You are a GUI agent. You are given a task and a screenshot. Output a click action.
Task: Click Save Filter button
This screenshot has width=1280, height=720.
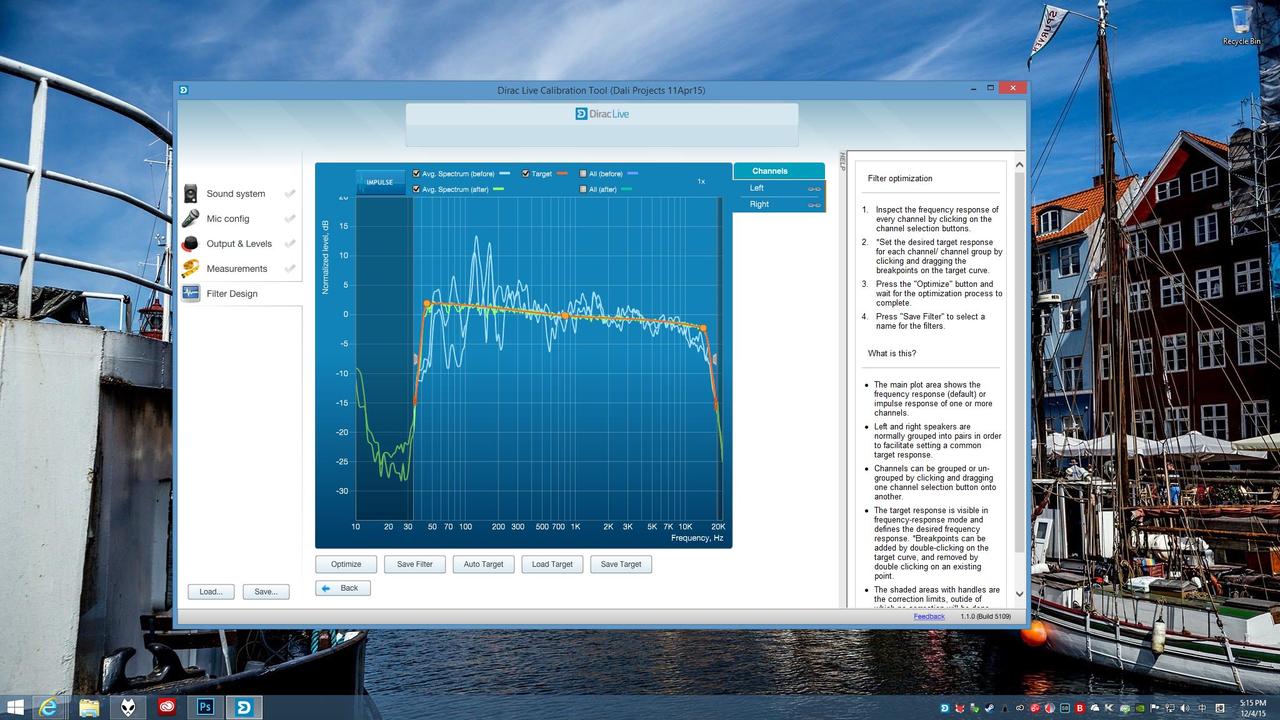click(x=415, y=564)
